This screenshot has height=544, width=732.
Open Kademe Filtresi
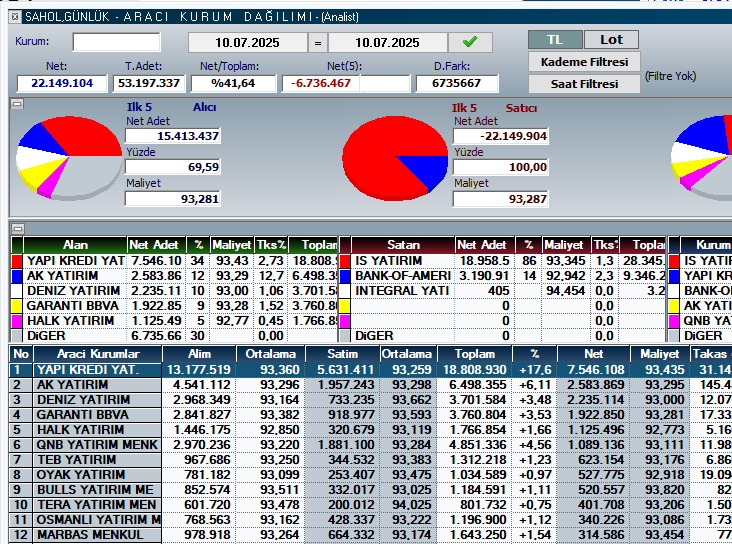point(584,62)
